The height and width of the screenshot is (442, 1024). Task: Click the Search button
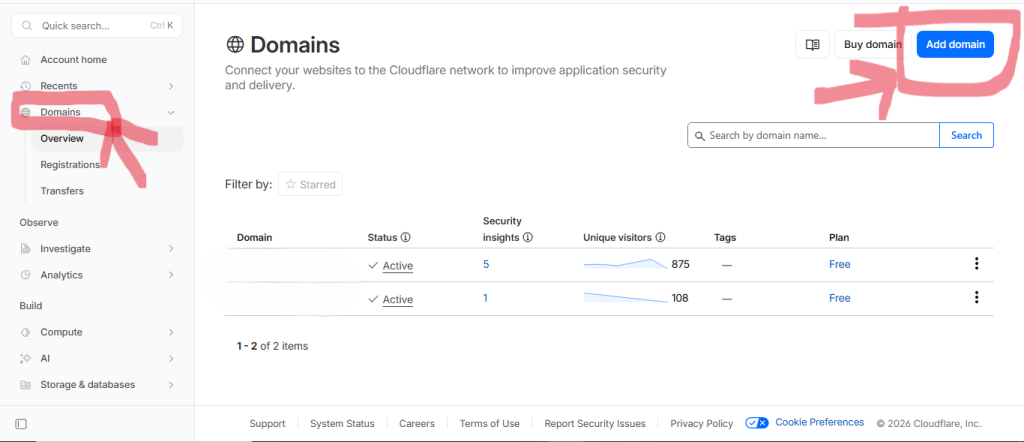pos(967,135)
